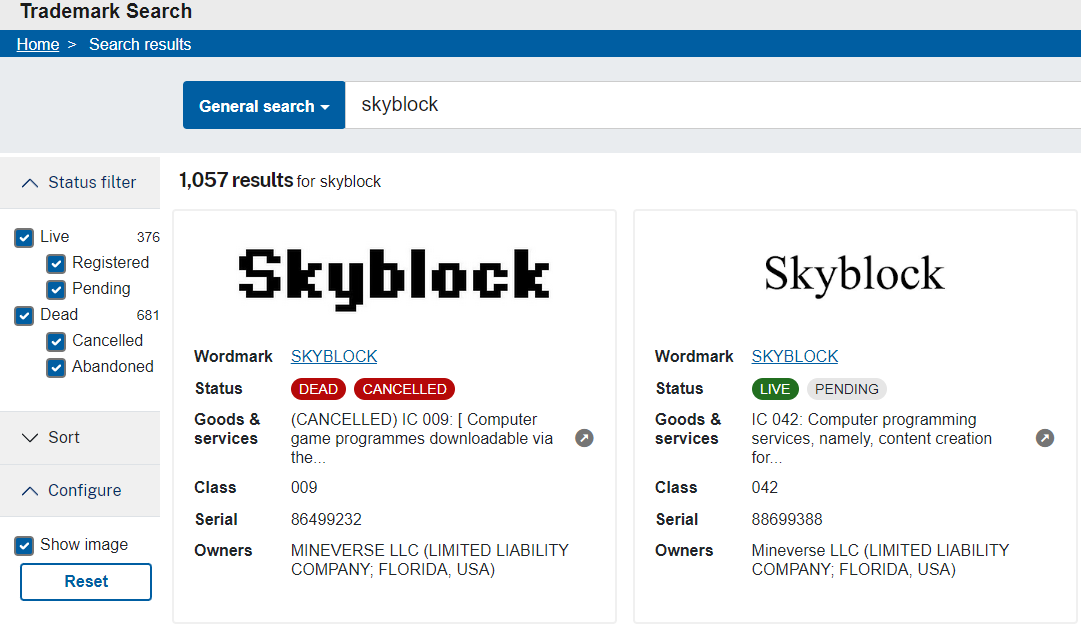Open full goods and services for serial 86499232
Screen dimensions: 1081x627
pyautogui.click(x=584, y=438)
